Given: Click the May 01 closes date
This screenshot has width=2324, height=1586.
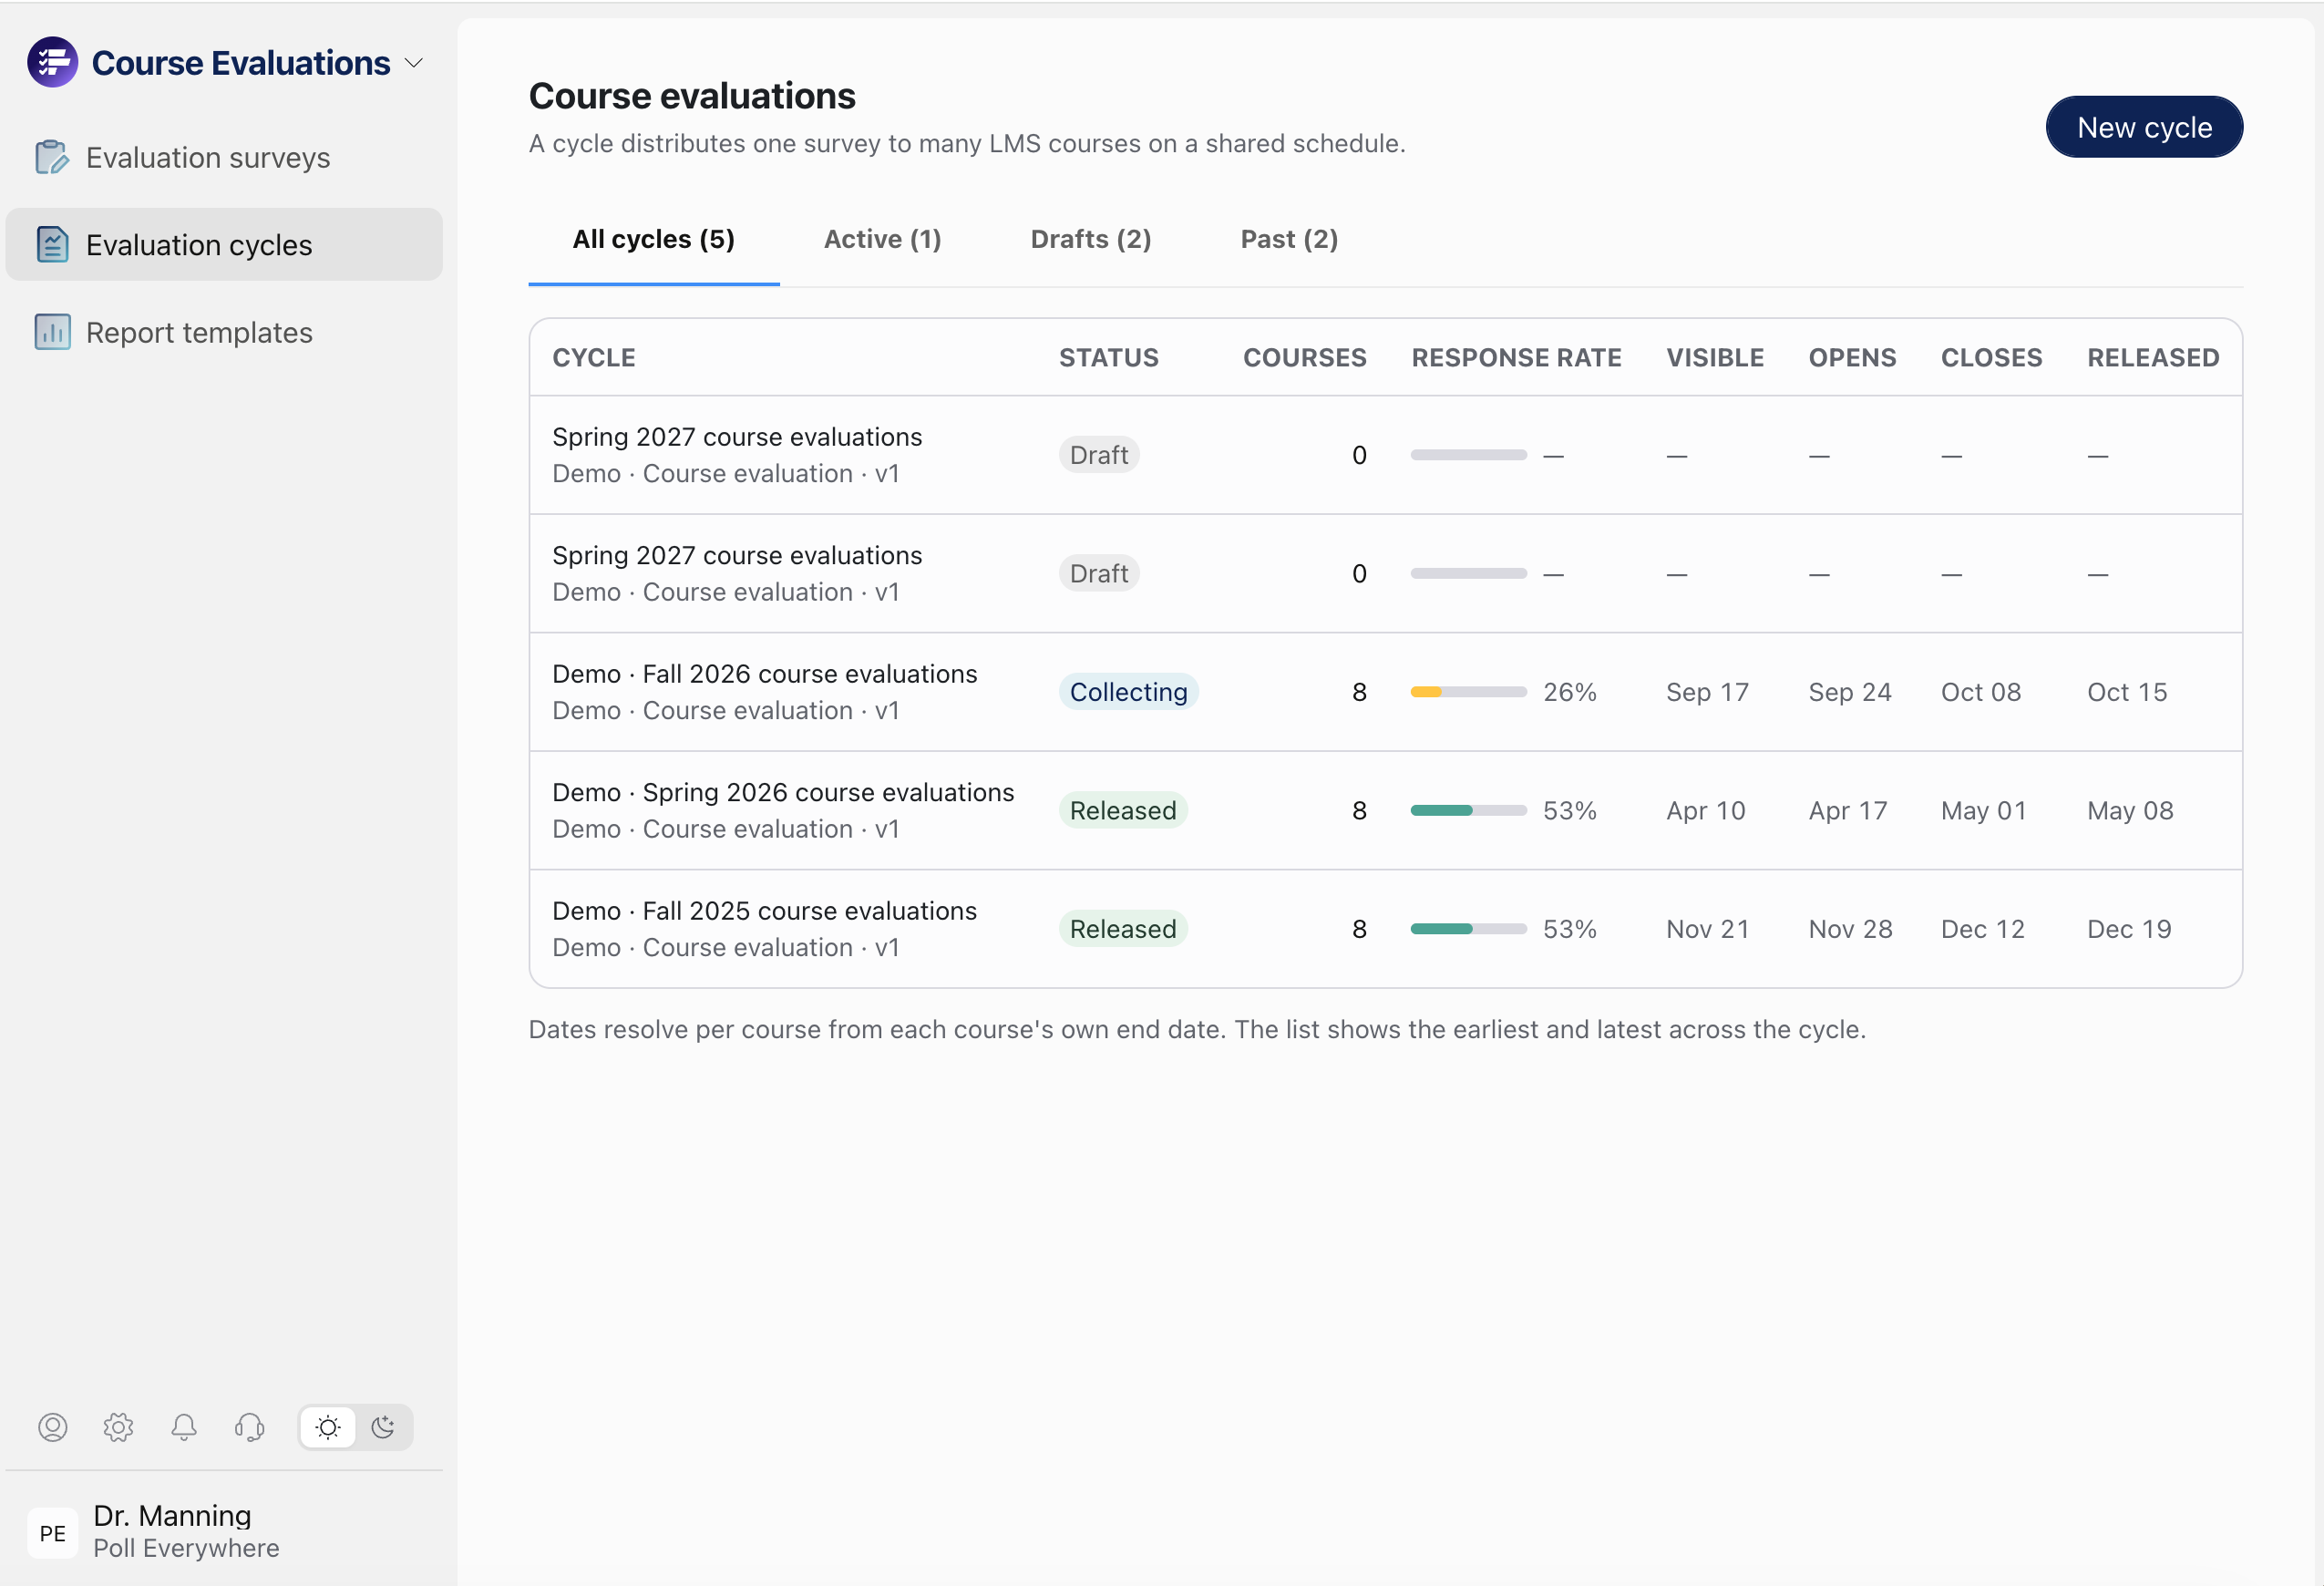Looking at the screenshot, I should (x=1983, y=810).
